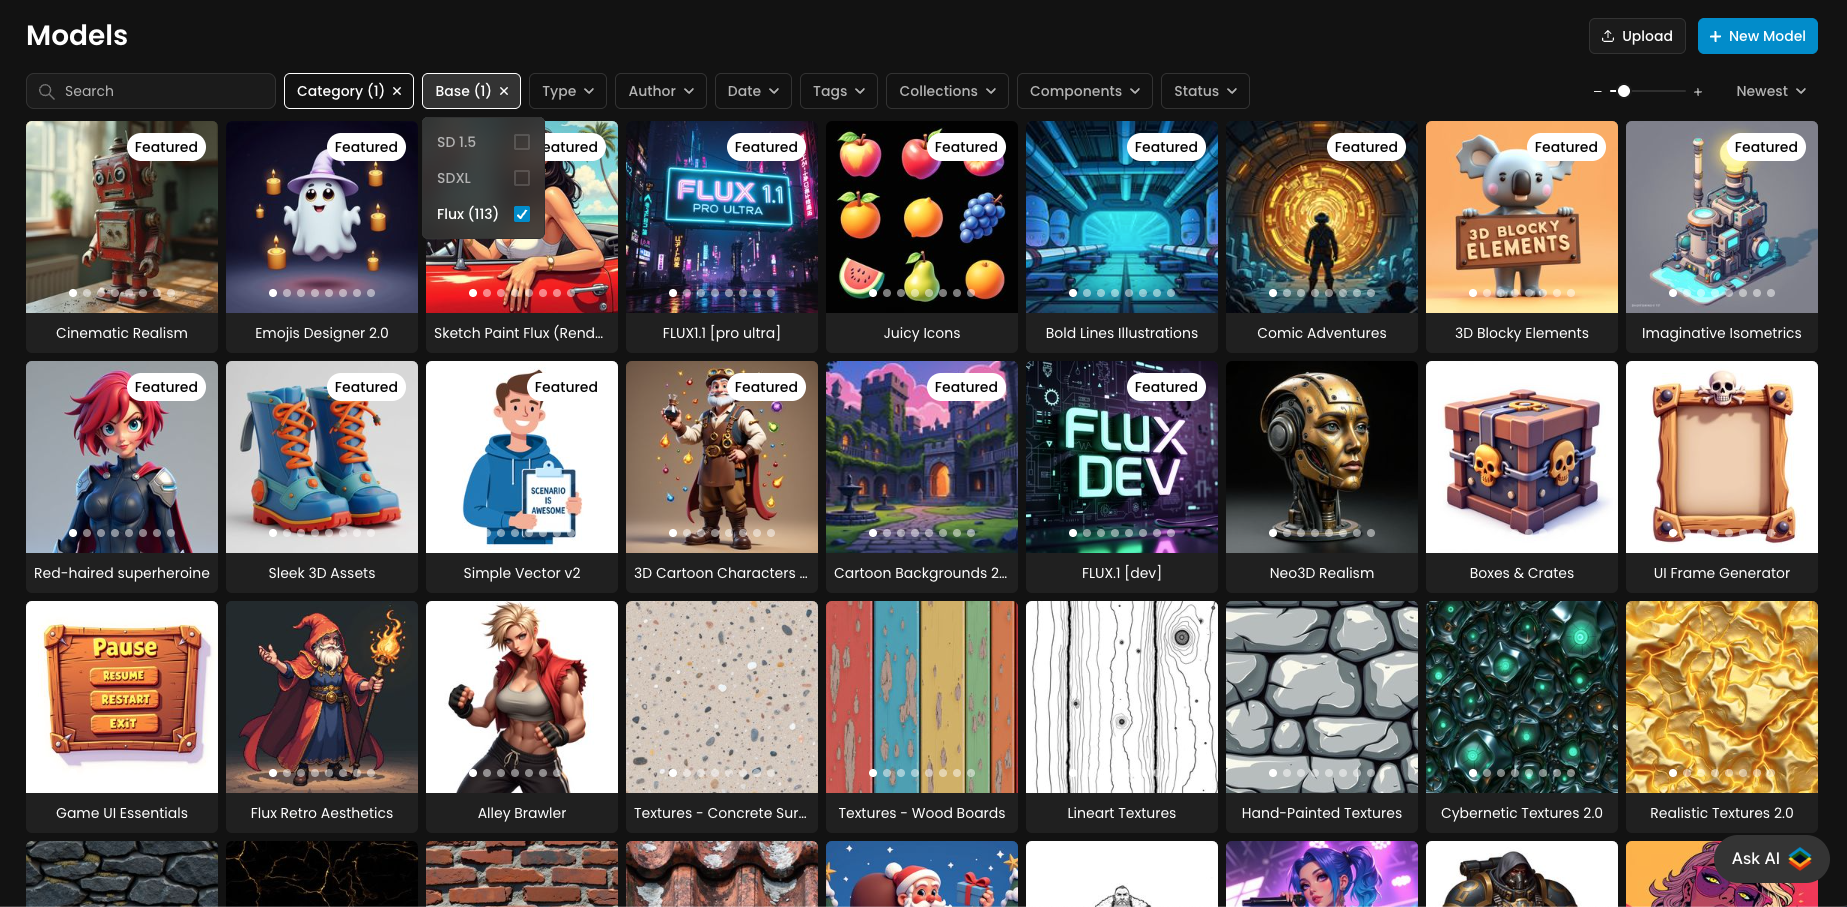Click the plus icon to enlarge thumbnails

click(1697, 91)
